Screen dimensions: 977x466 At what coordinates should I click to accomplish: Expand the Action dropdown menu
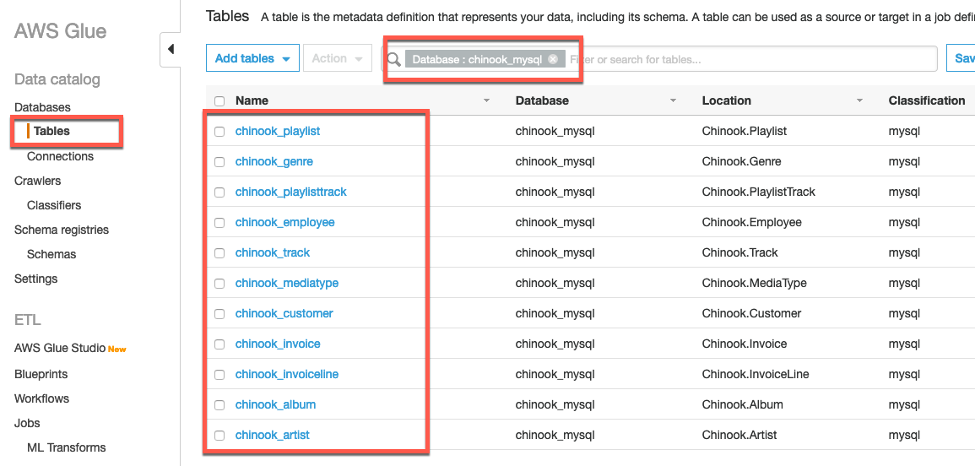pos(336,59)
